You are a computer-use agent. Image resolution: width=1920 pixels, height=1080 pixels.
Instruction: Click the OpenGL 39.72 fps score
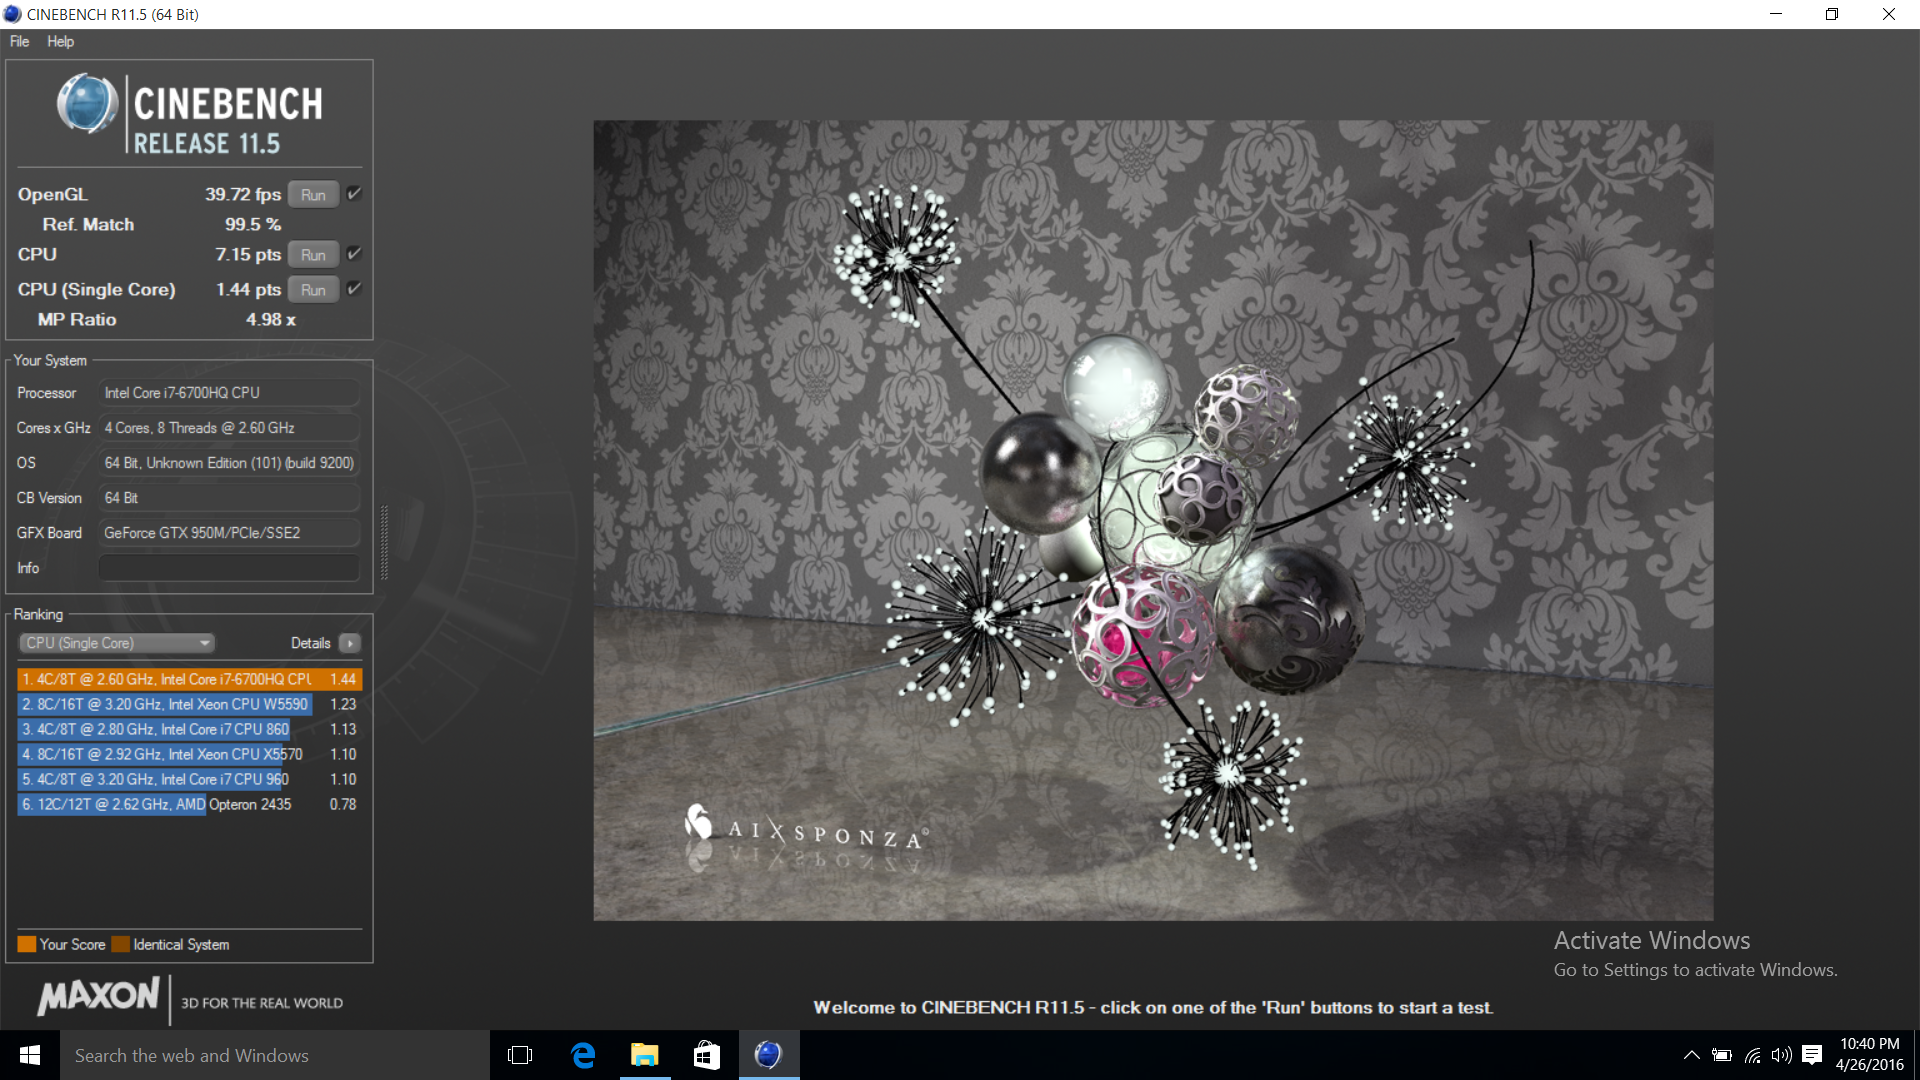pyautogui.click(x=243, y=194)
